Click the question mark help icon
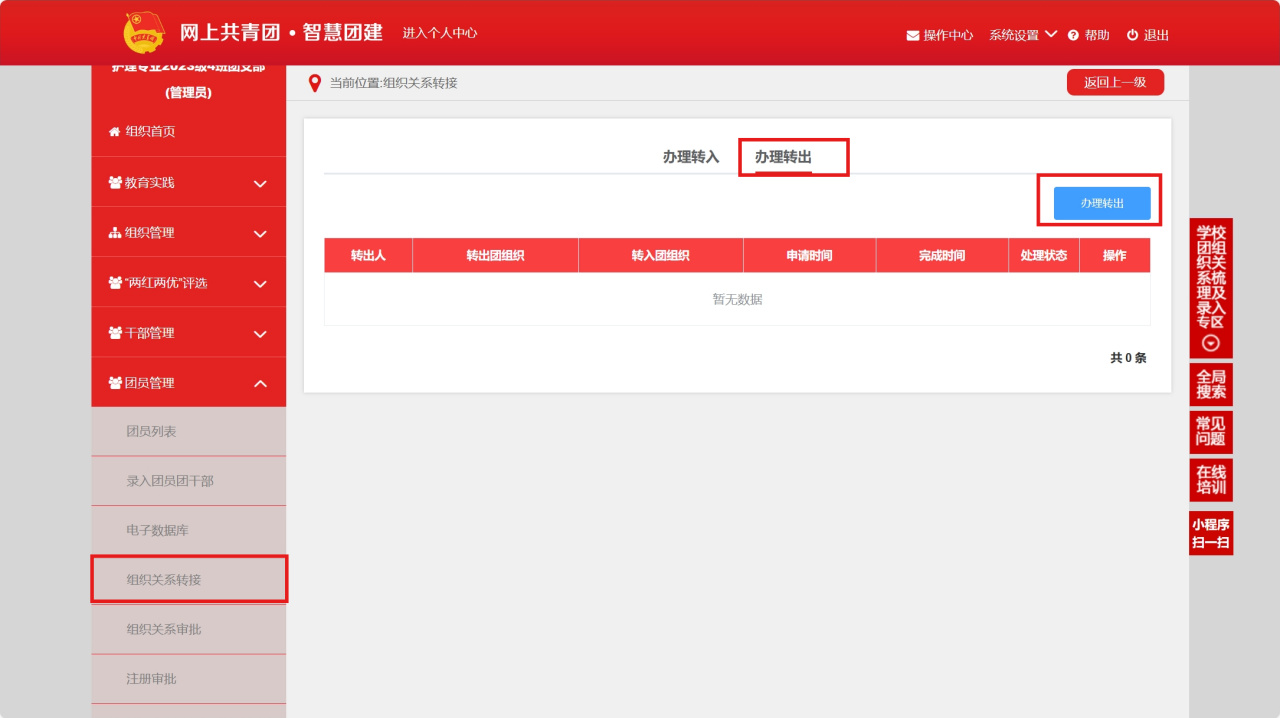This screenshot has height=718, width=1280. tap(1073, 35)
